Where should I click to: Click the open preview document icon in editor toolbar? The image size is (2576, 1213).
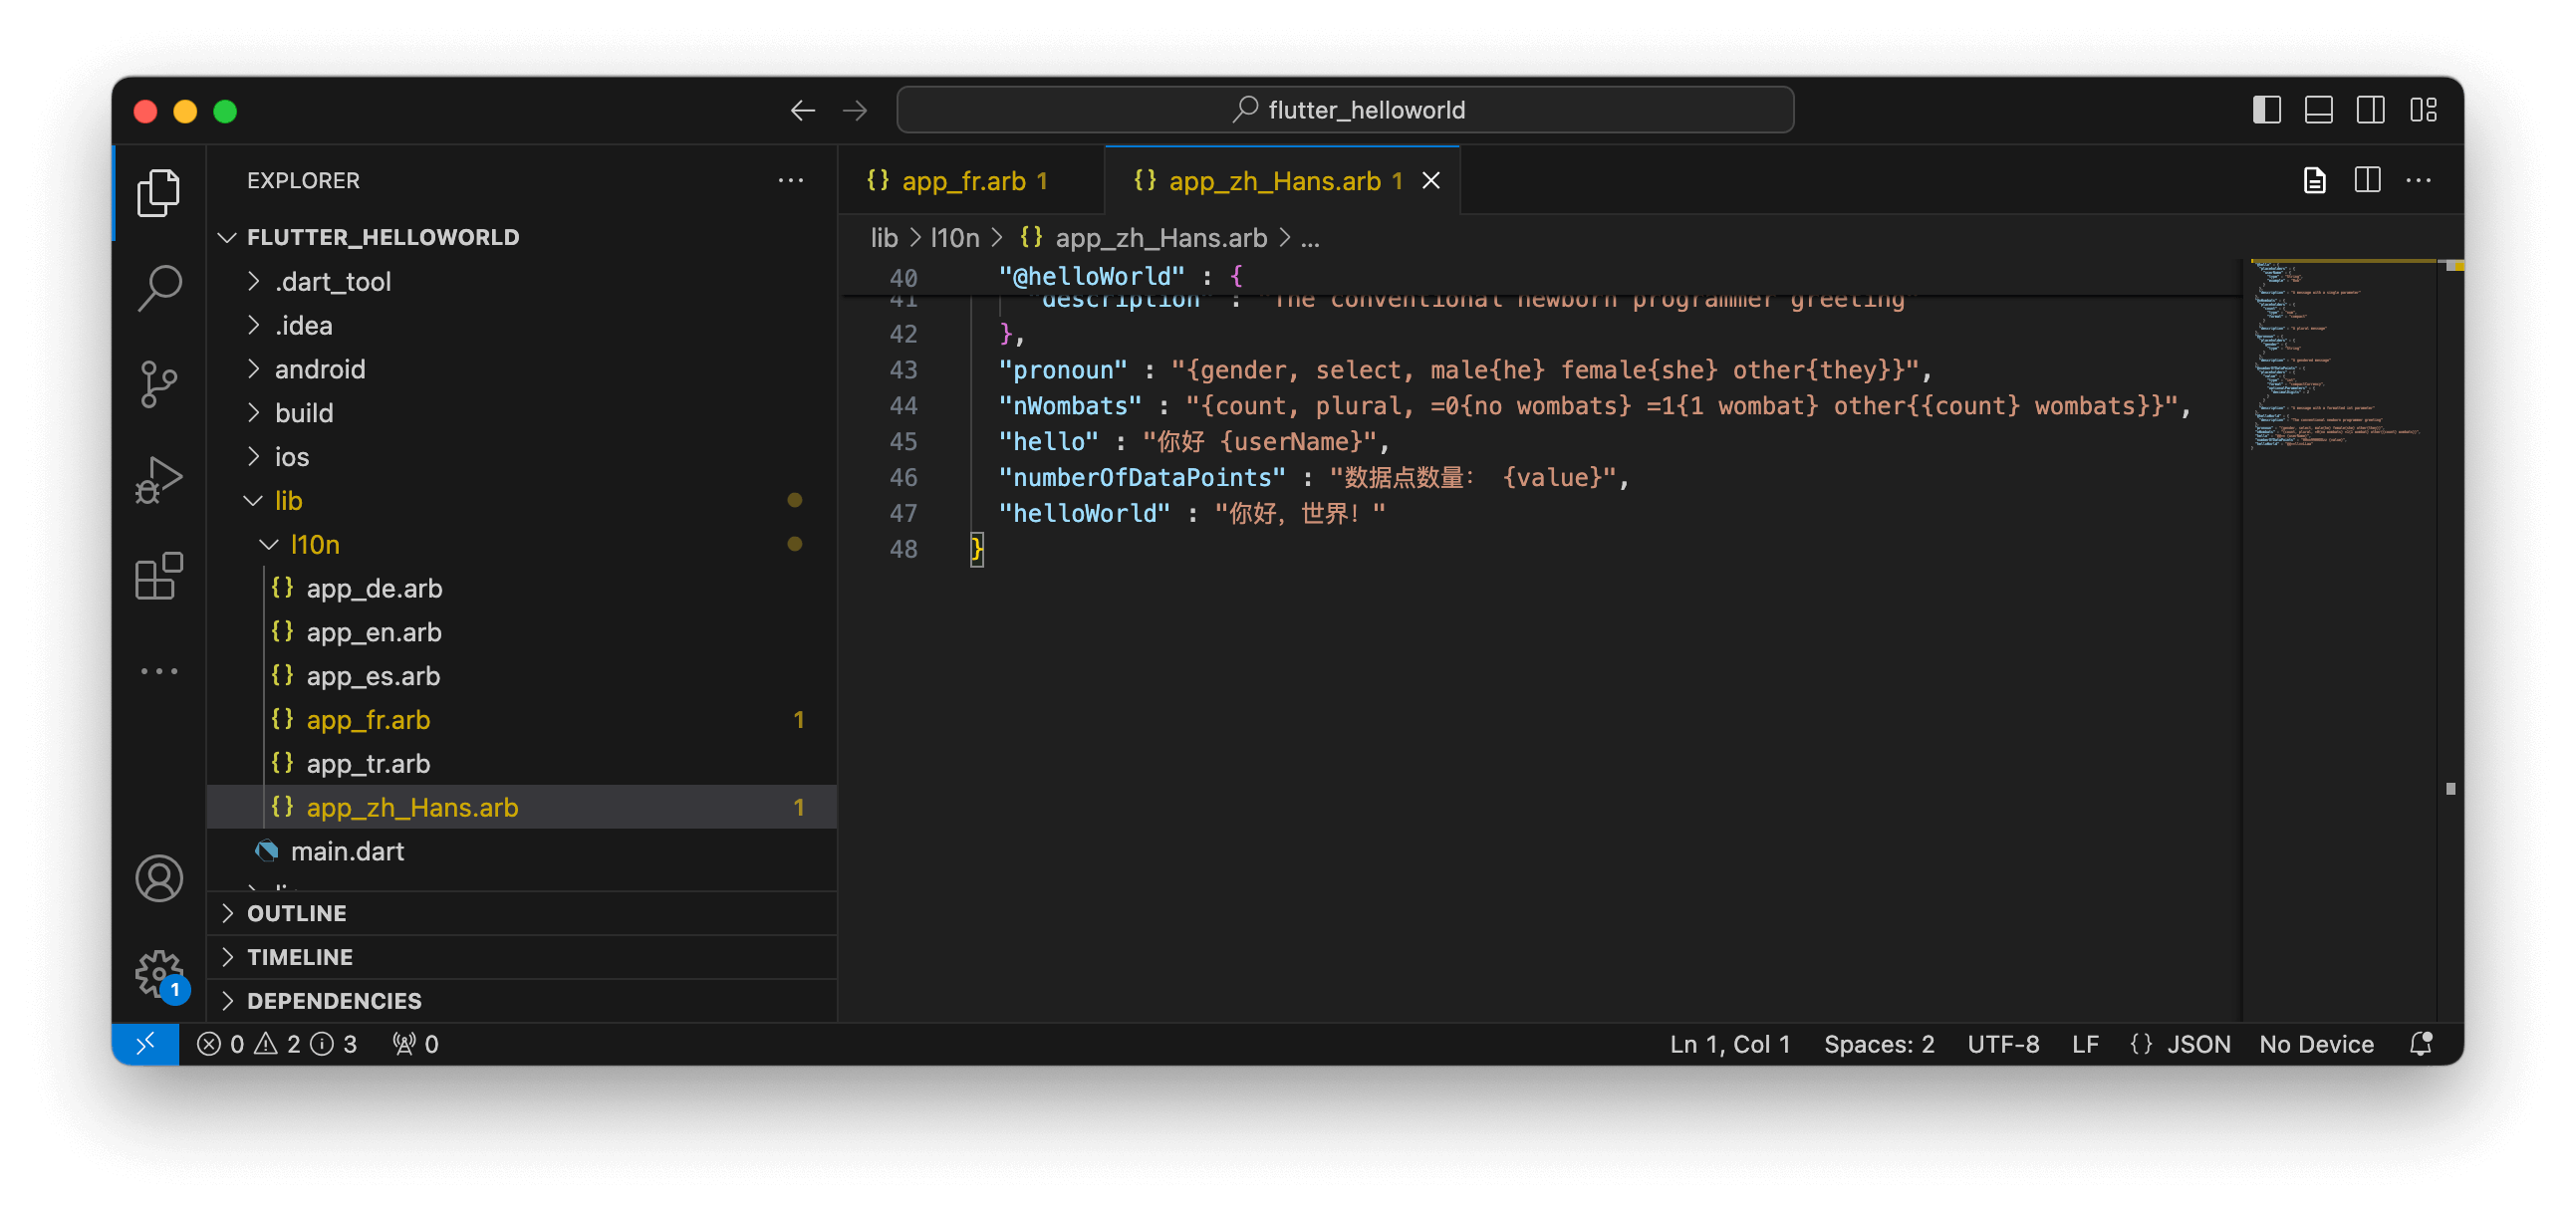point(2314,180)
